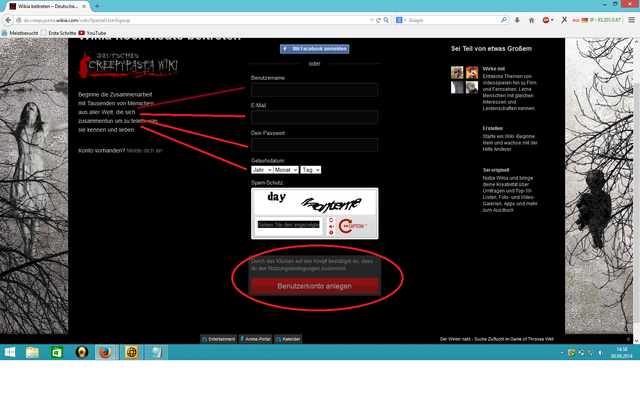Open a new browser tab with plus

click(x=97, y=6)
